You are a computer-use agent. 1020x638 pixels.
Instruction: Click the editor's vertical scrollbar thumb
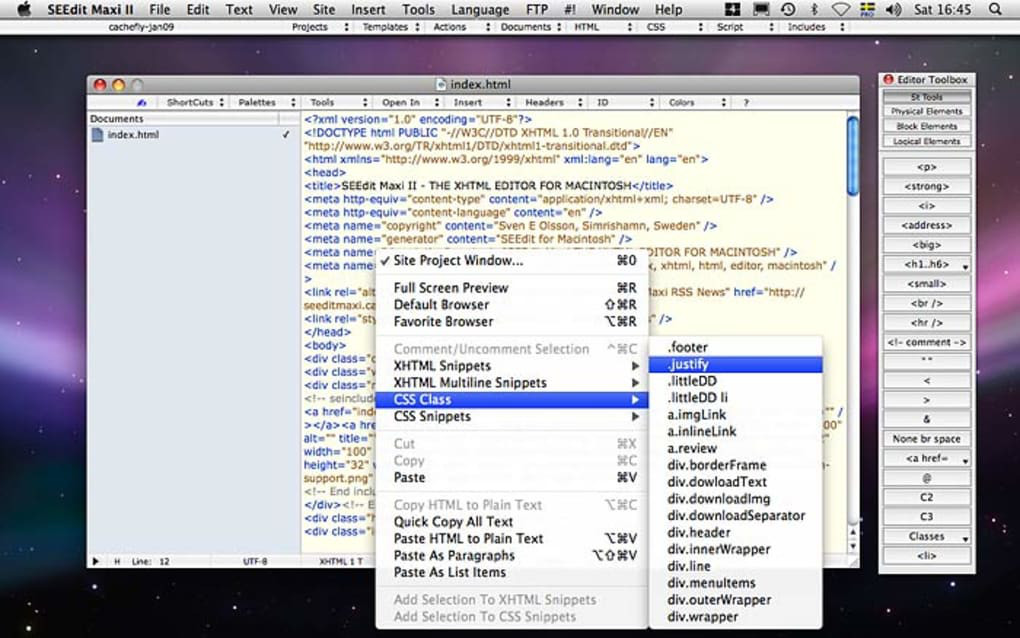852,155
